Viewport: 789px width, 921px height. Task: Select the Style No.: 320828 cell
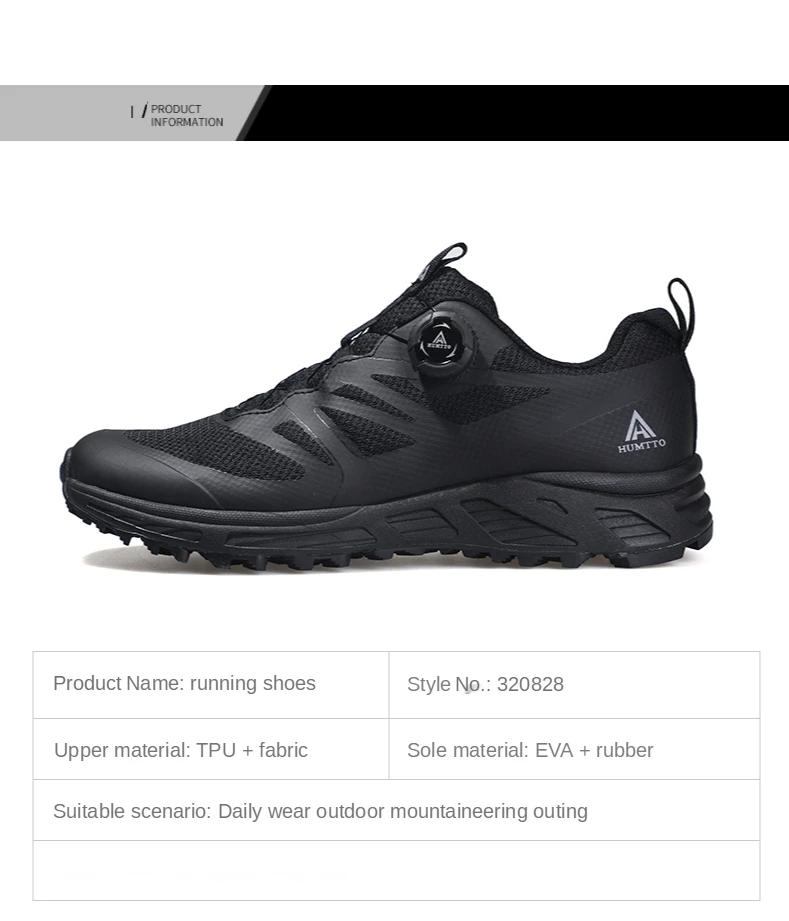(574, 685)
